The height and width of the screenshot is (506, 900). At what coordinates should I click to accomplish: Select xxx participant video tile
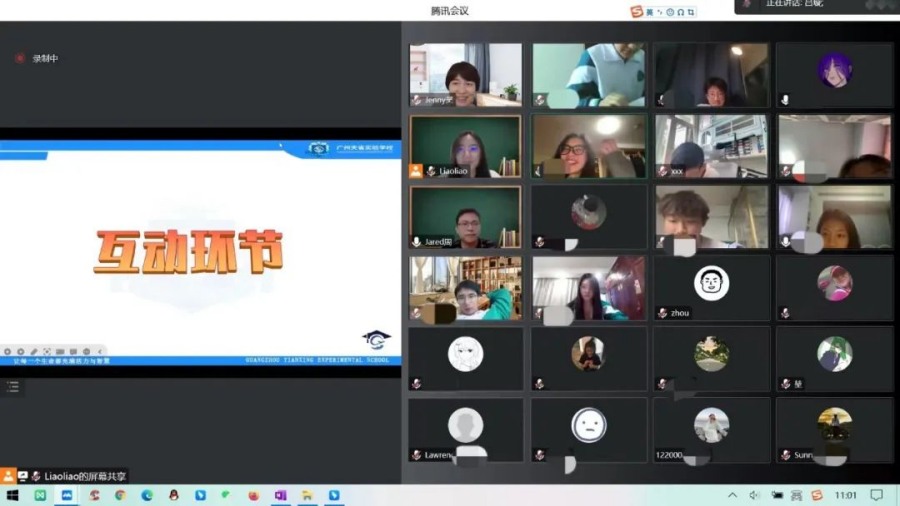tap(711, 146)
